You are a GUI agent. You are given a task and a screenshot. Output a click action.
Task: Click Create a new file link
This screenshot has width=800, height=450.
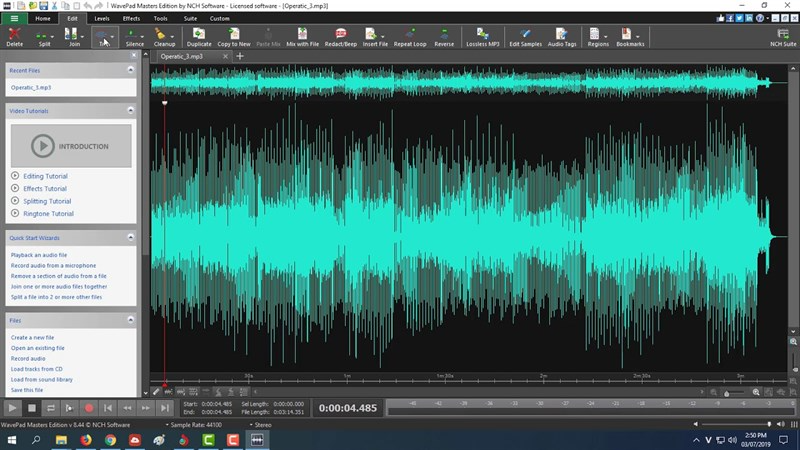(32, 337)
